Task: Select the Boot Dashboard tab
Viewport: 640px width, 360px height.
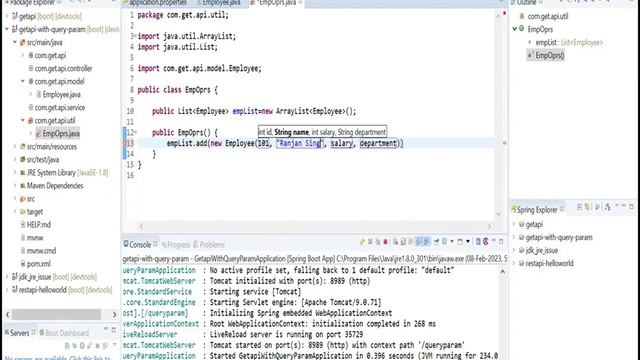Action: click(64, 333)
